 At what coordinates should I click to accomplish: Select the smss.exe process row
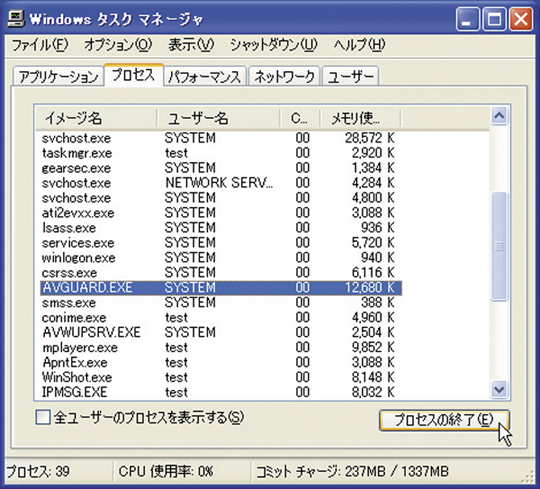click(x=221, y=303)
